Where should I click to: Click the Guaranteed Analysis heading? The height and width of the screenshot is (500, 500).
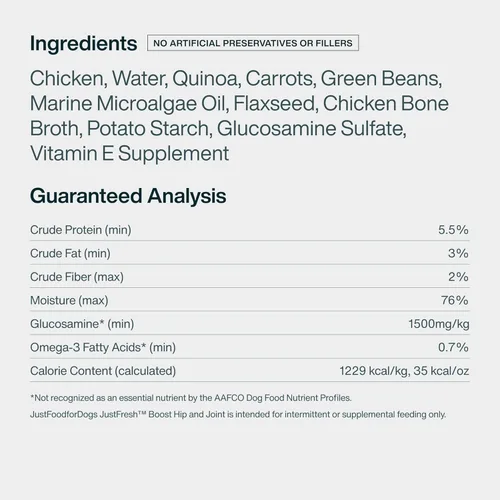(128, 196)
